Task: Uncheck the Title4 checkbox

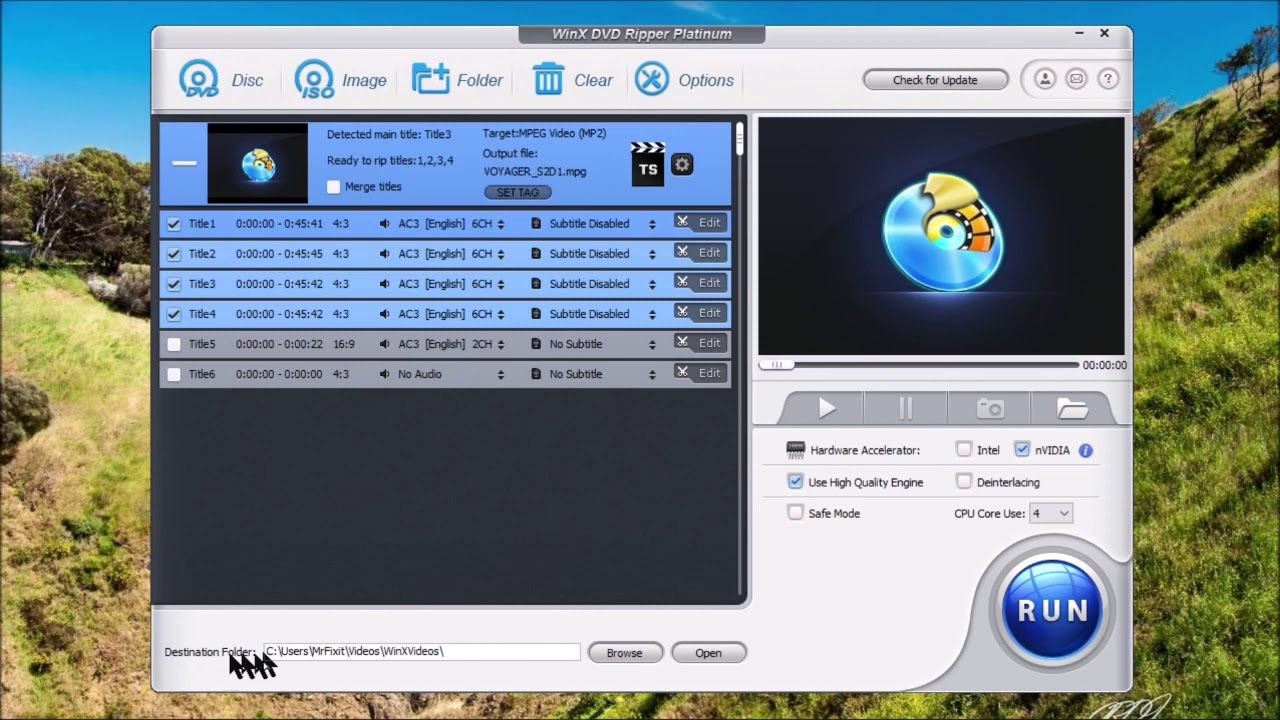Action: click(174, 314)
